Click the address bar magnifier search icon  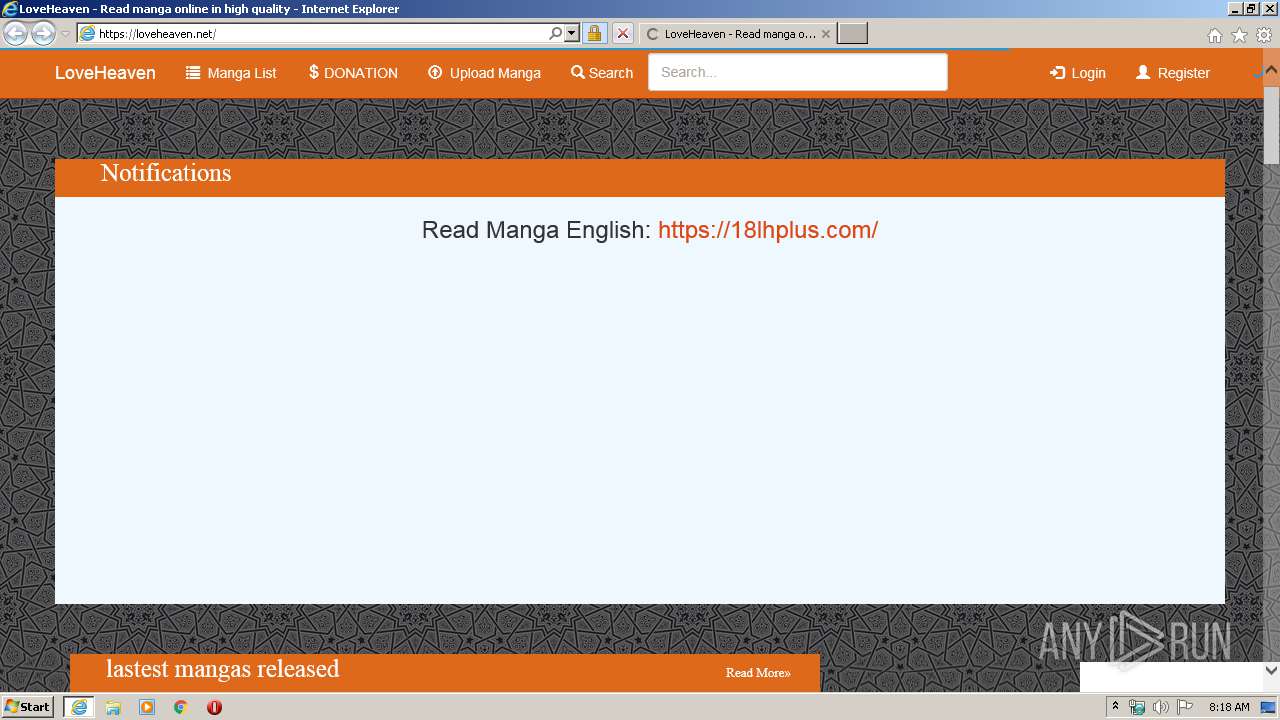[556, 33]
